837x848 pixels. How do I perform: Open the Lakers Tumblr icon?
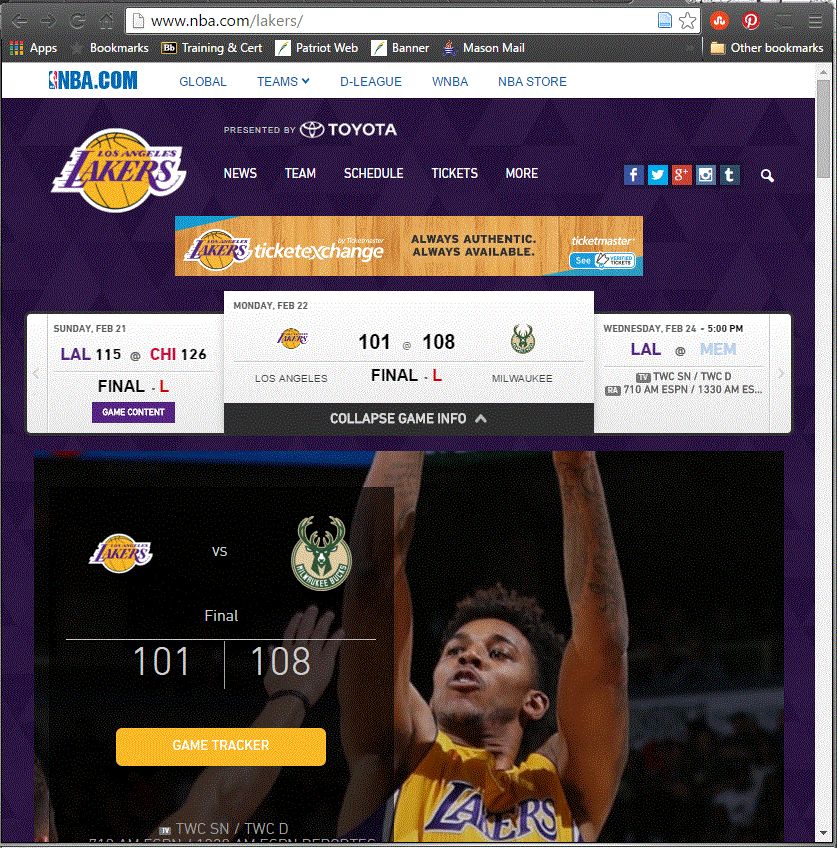(729, 175)
